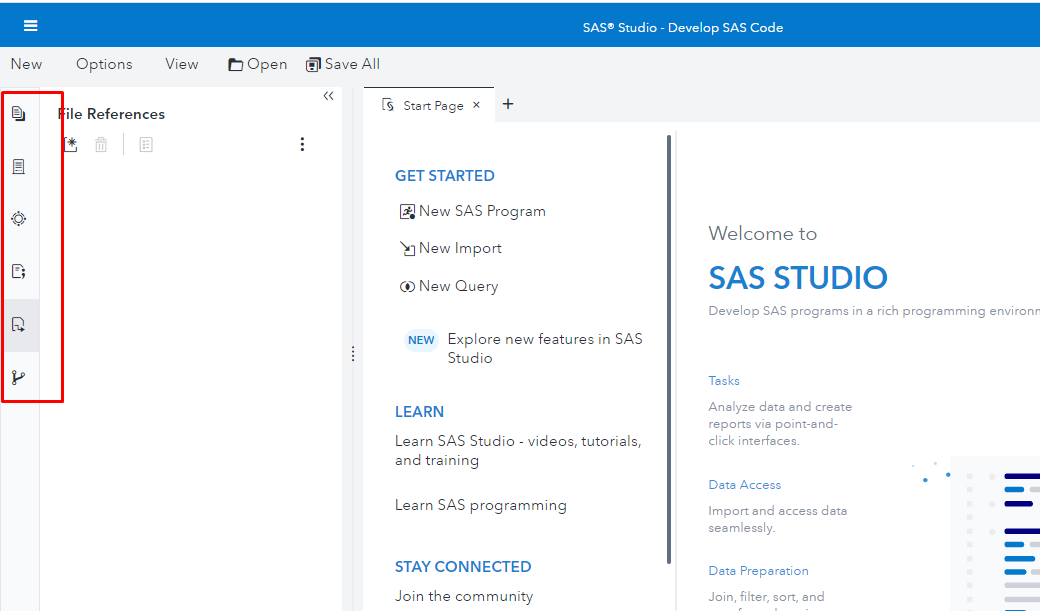The image size is (1040, 611).
Task: Open the properties icon in File References toolbar
Action: 145,144
